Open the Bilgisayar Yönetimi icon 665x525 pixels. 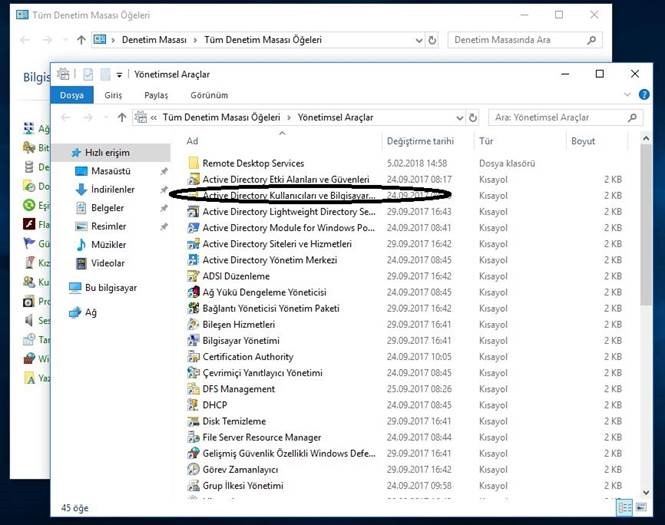(x=193, y=341)
